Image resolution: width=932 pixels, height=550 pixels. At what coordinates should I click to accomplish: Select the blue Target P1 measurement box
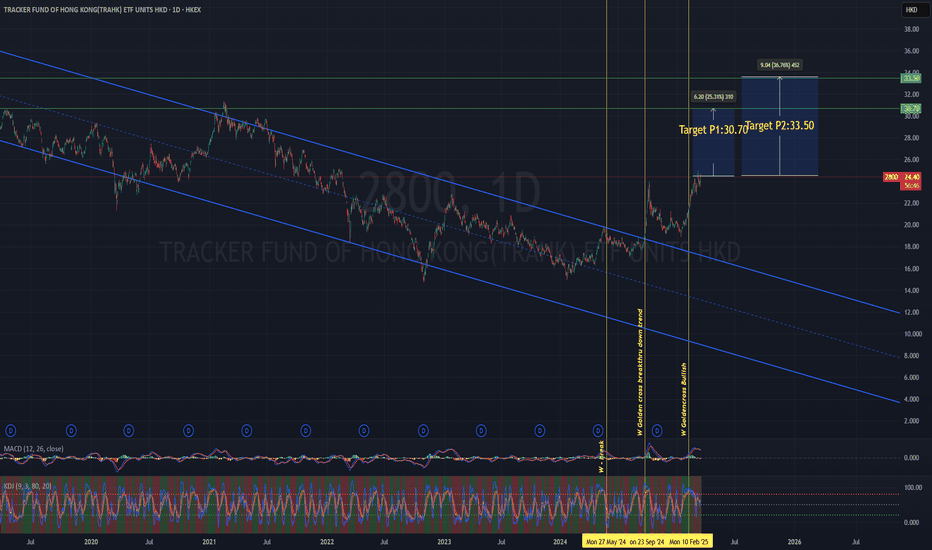coord(713,142)
